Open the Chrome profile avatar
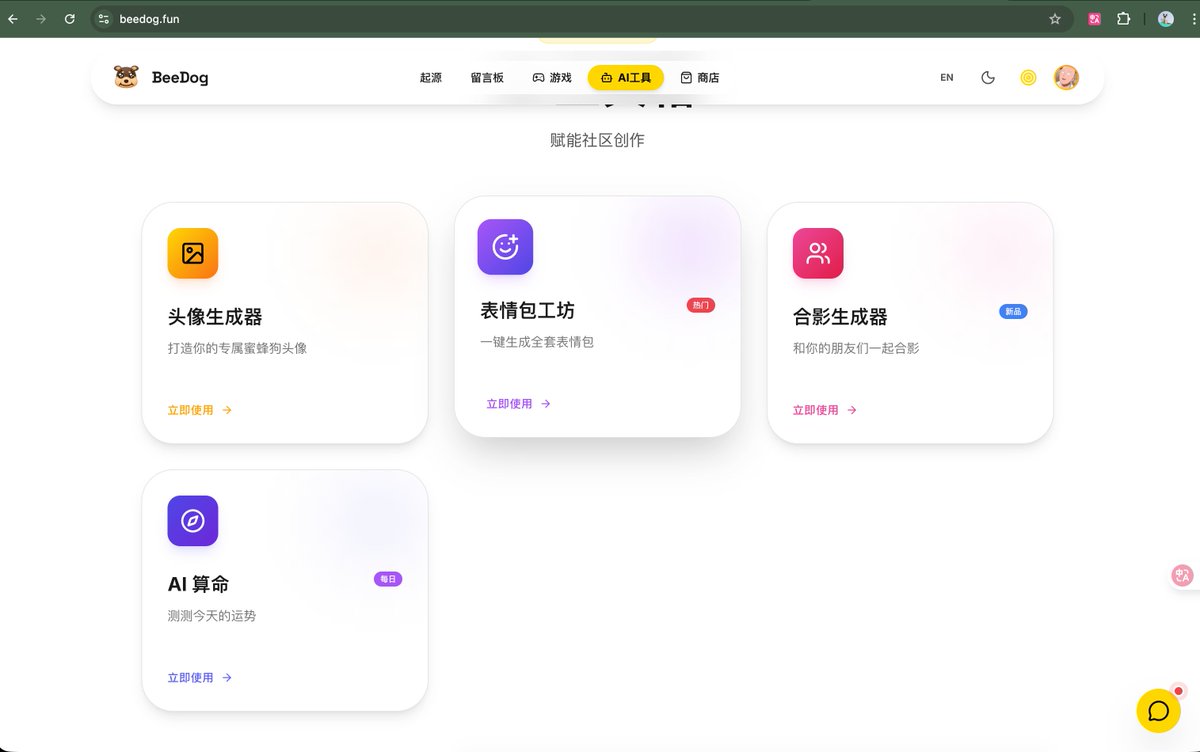 point(1165,18)
